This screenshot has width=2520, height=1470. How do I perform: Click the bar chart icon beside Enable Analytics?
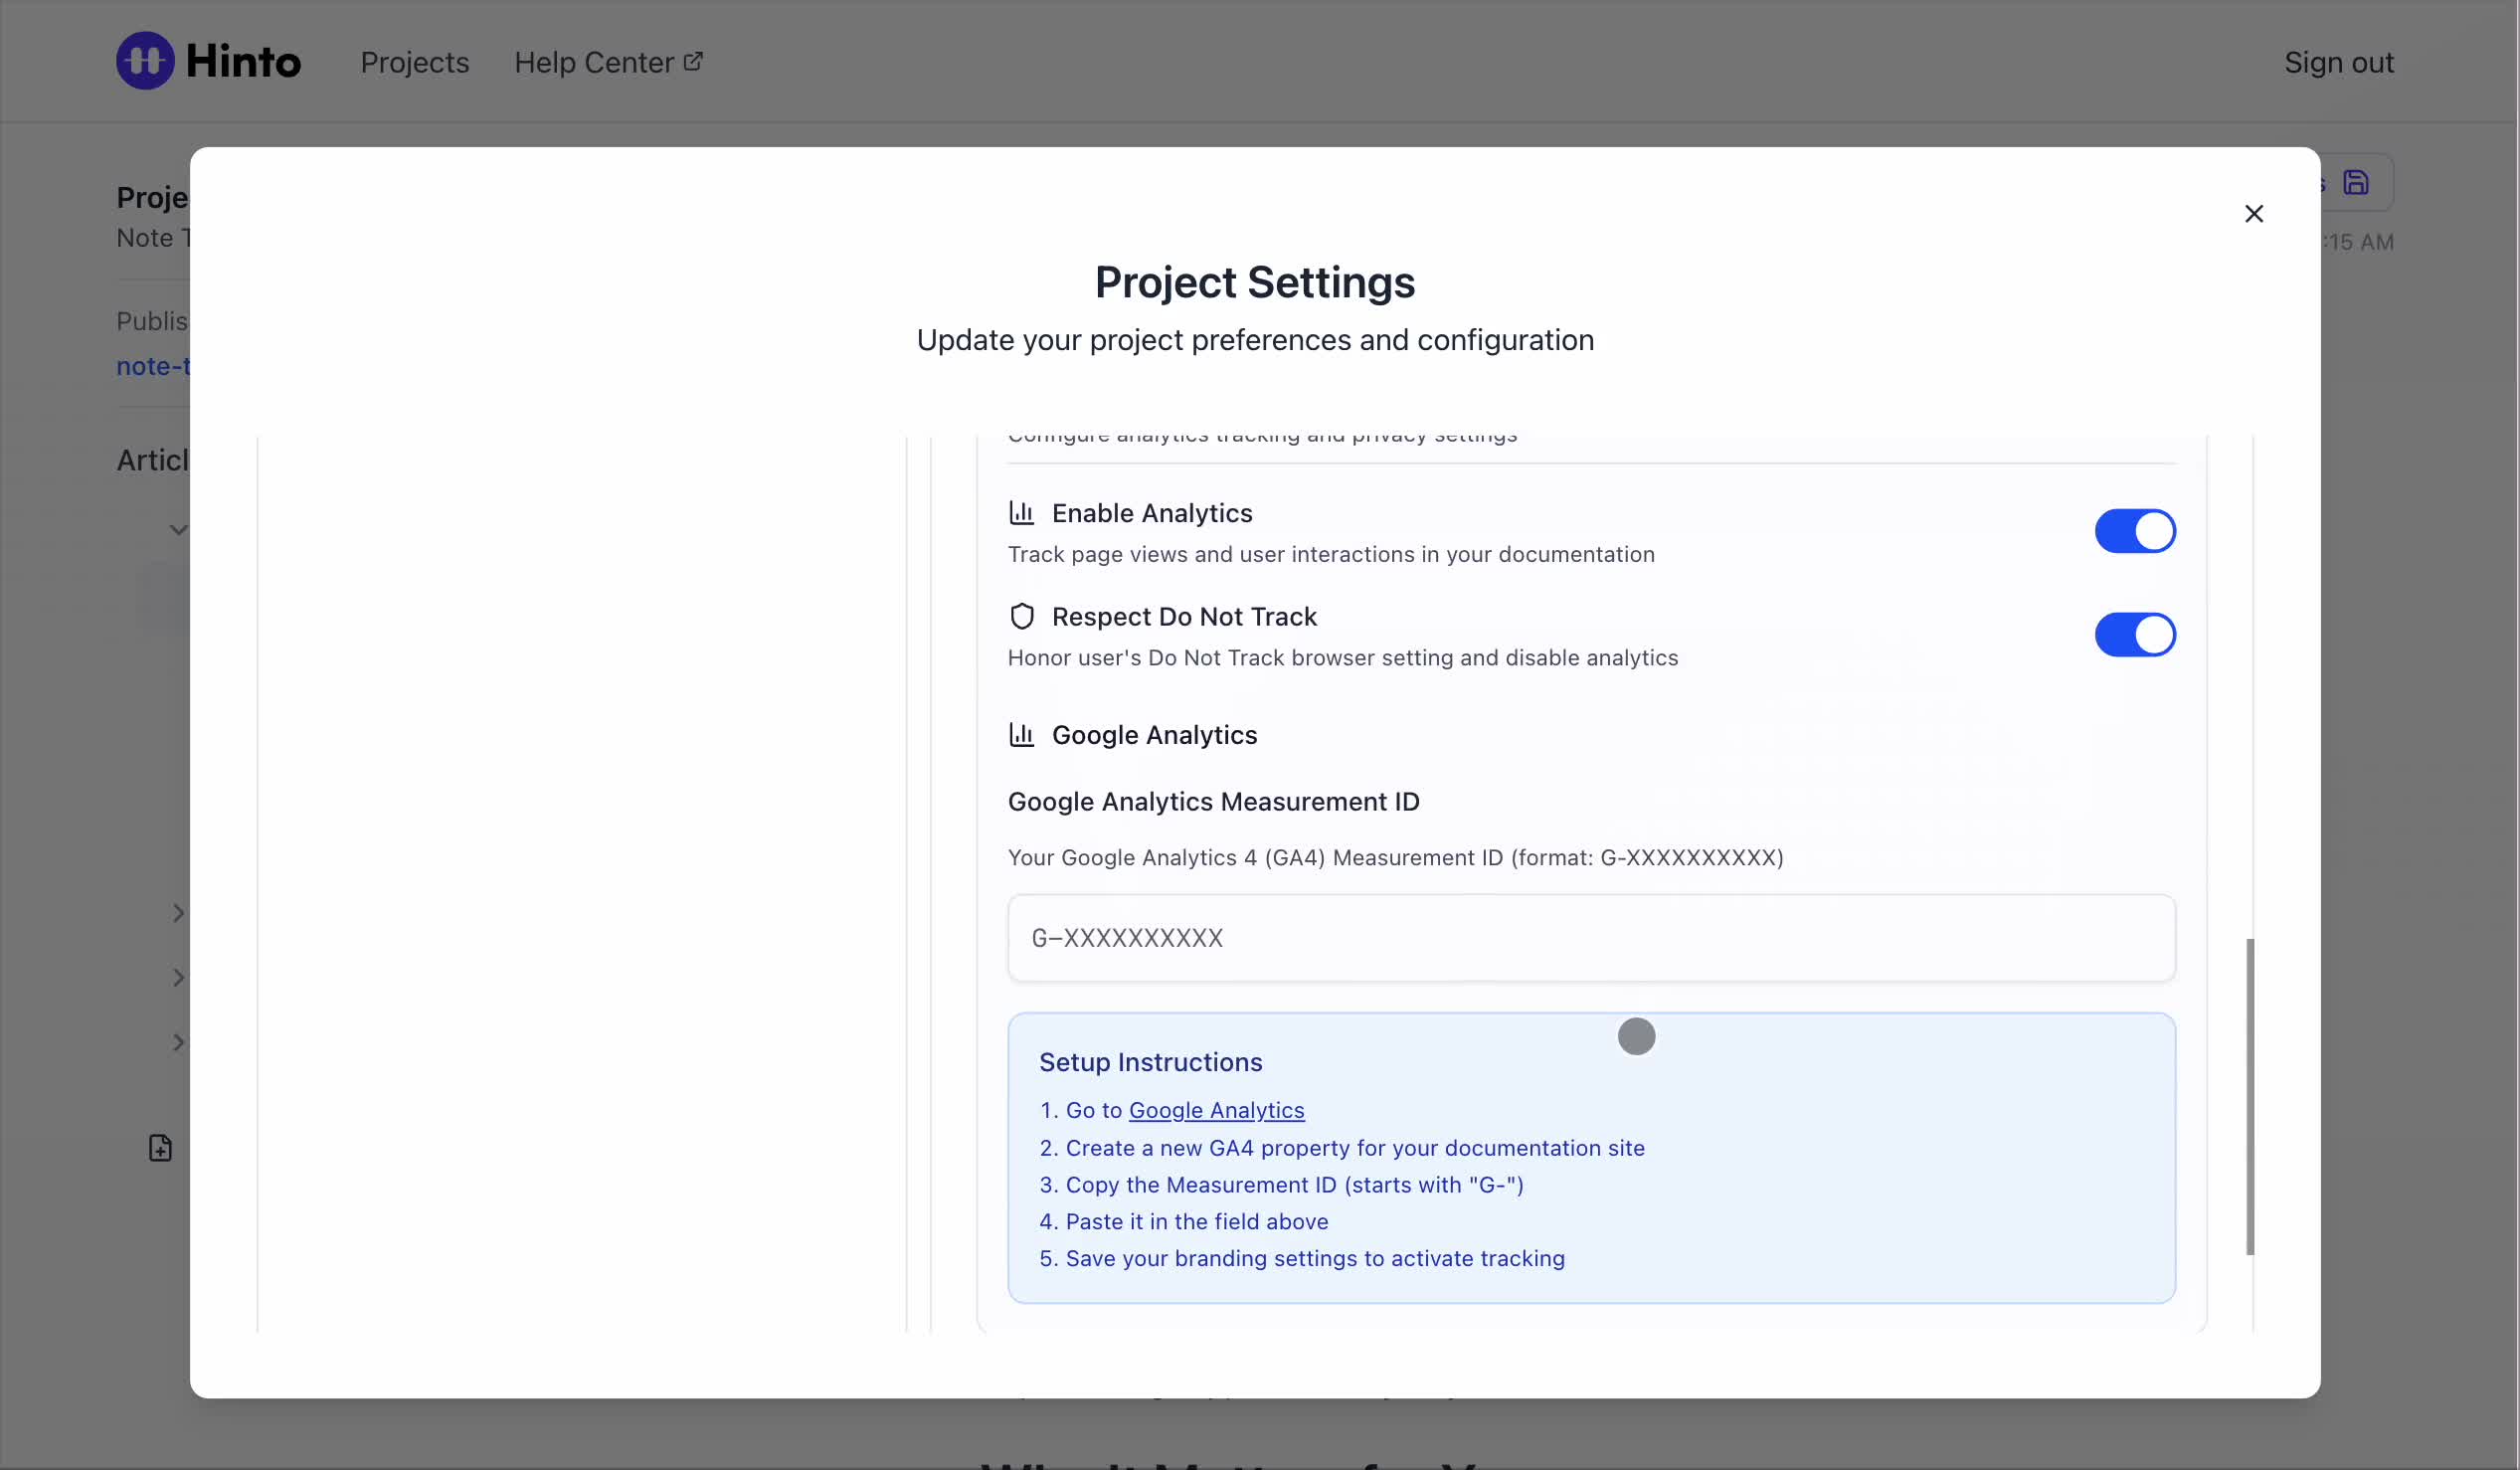click(1021, 513)
